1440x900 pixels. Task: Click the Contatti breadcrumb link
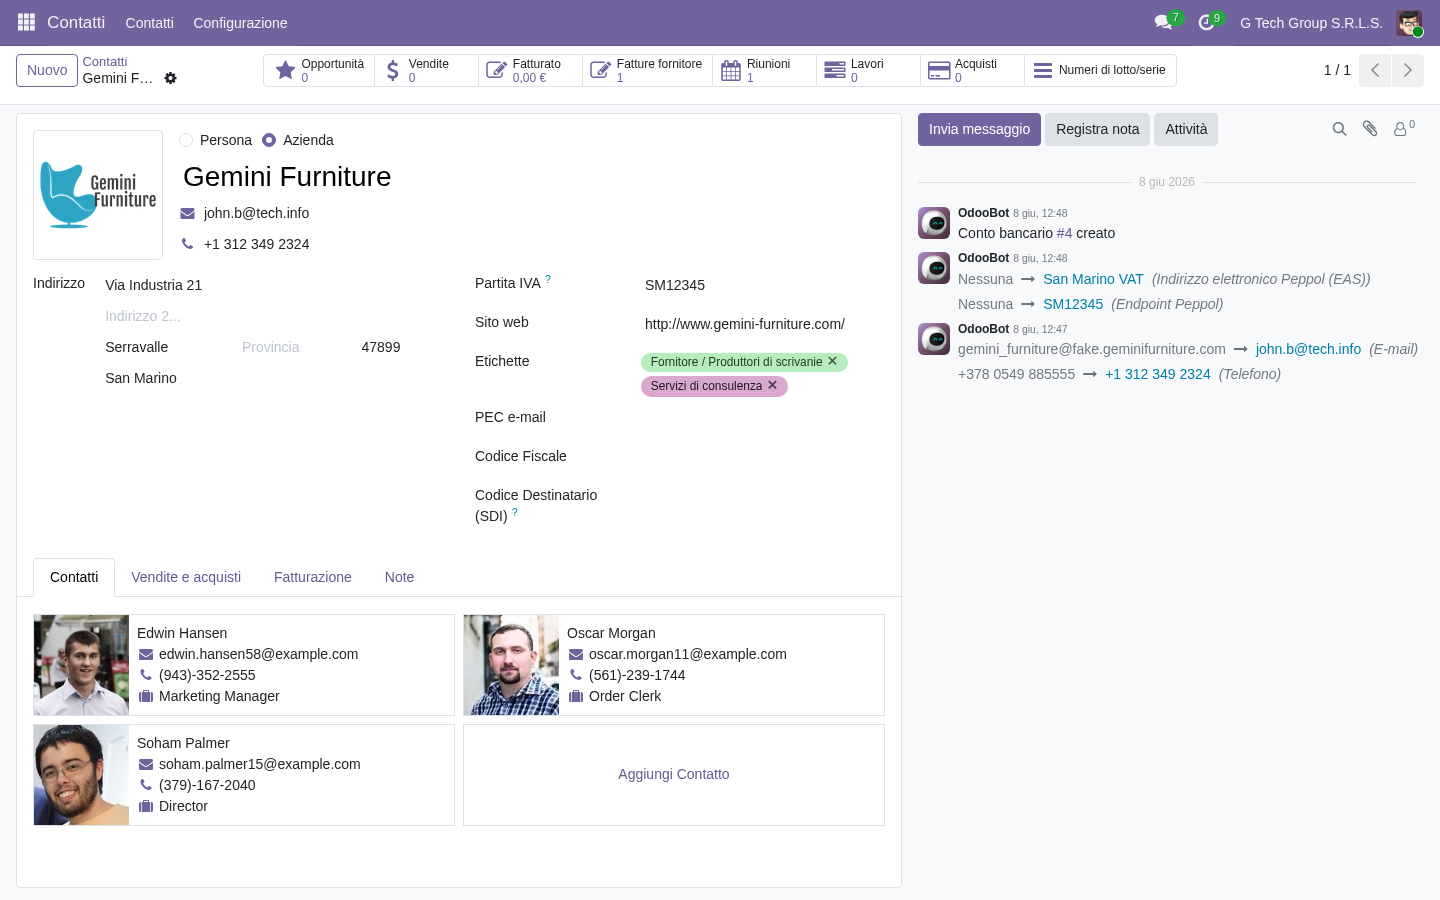[105, 61]
